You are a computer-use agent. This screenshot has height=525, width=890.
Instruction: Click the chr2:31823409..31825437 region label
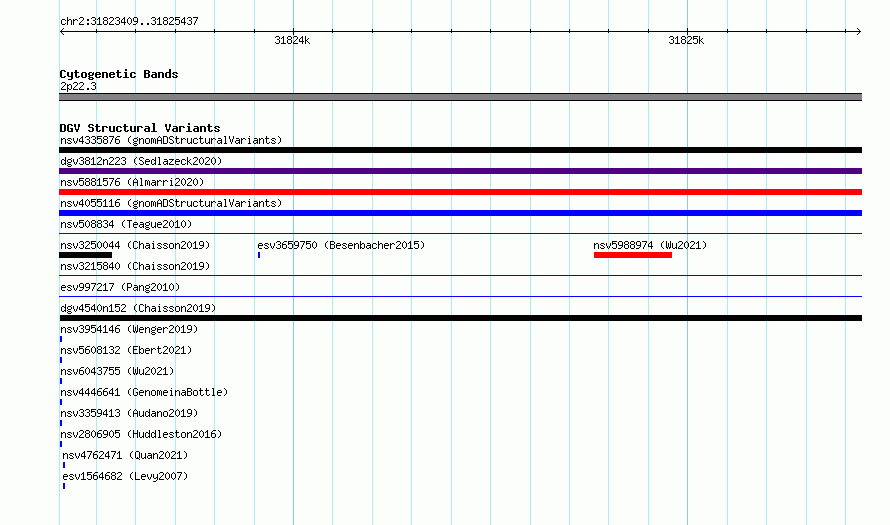pos(129,21)
